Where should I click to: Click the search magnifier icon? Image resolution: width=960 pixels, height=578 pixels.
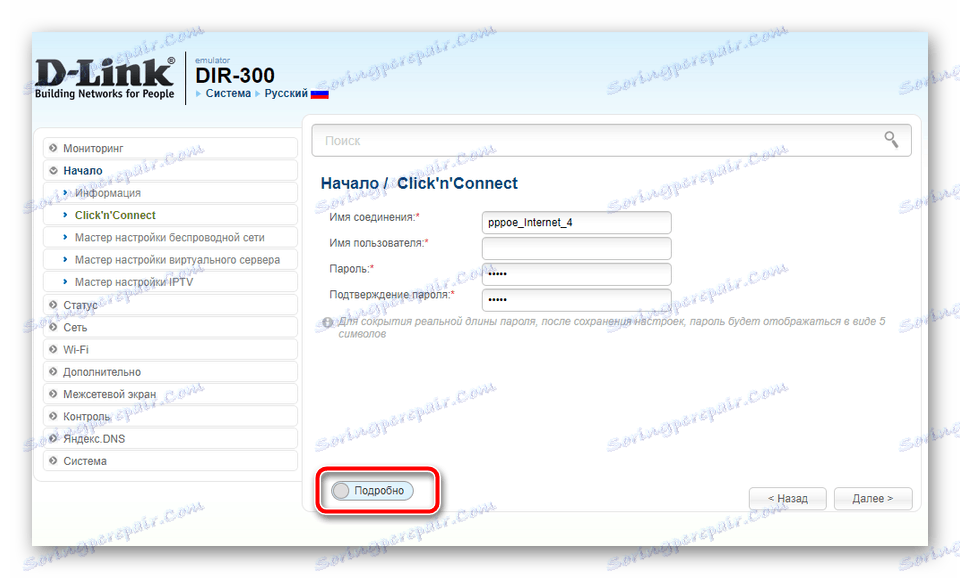pyautogui.click(x=891, y=140)
